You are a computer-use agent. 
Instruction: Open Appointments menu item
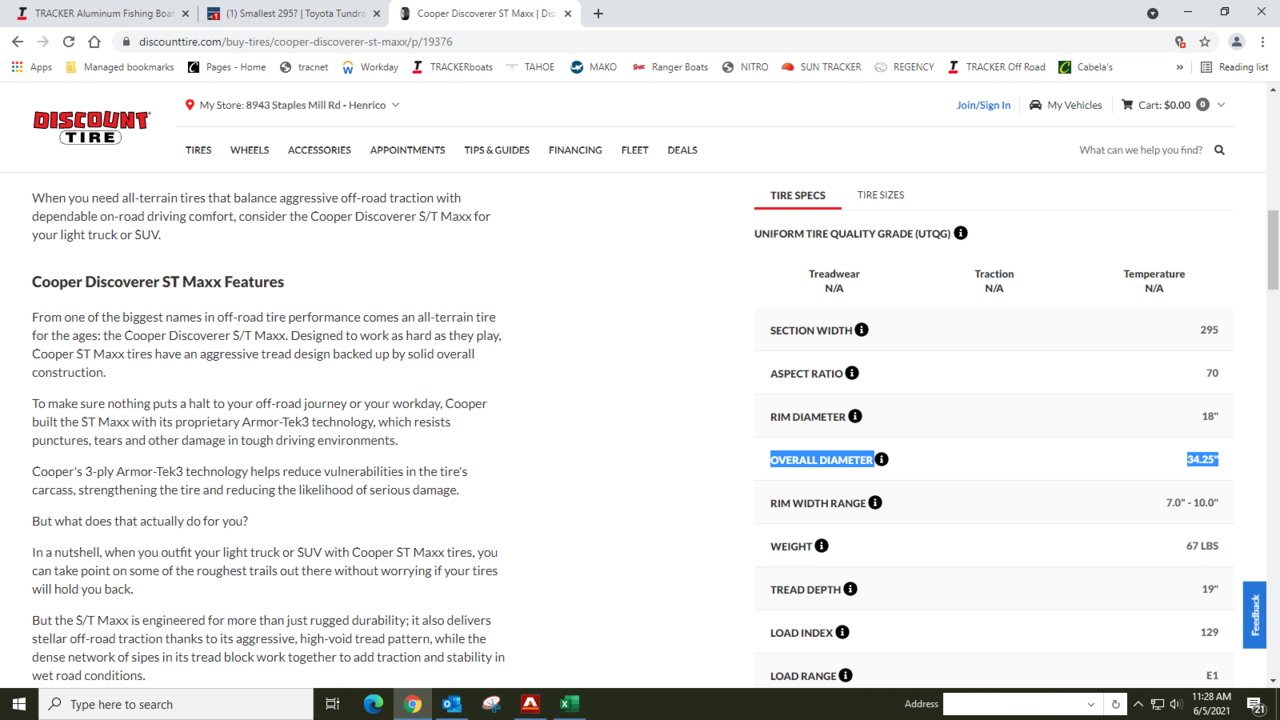pyautogui.click(x=408, y=150)
